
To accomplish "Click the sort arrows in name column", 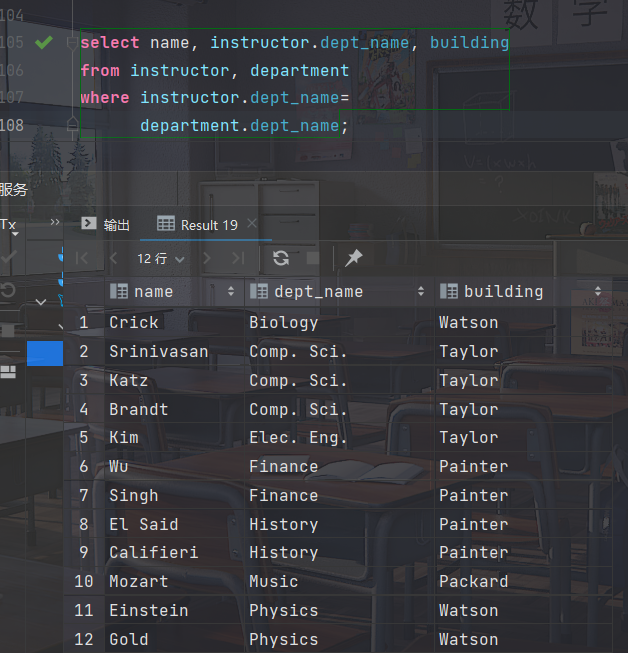I will point(231,292).
